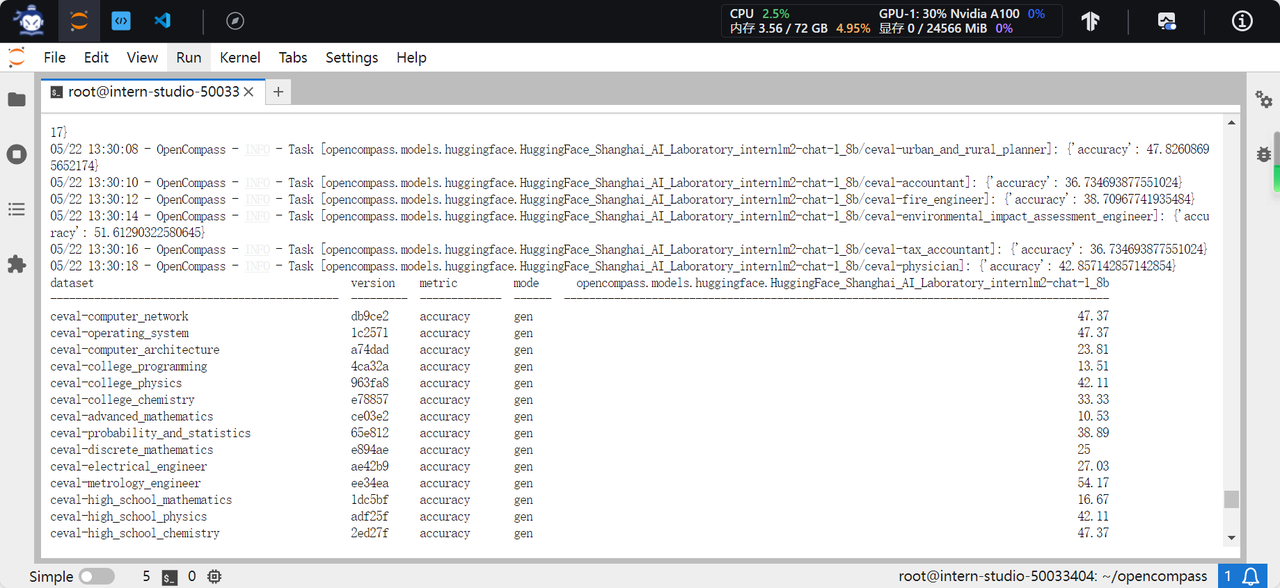
Task: Open the Table of Contents sidebar icon
Action: [16, 209]
